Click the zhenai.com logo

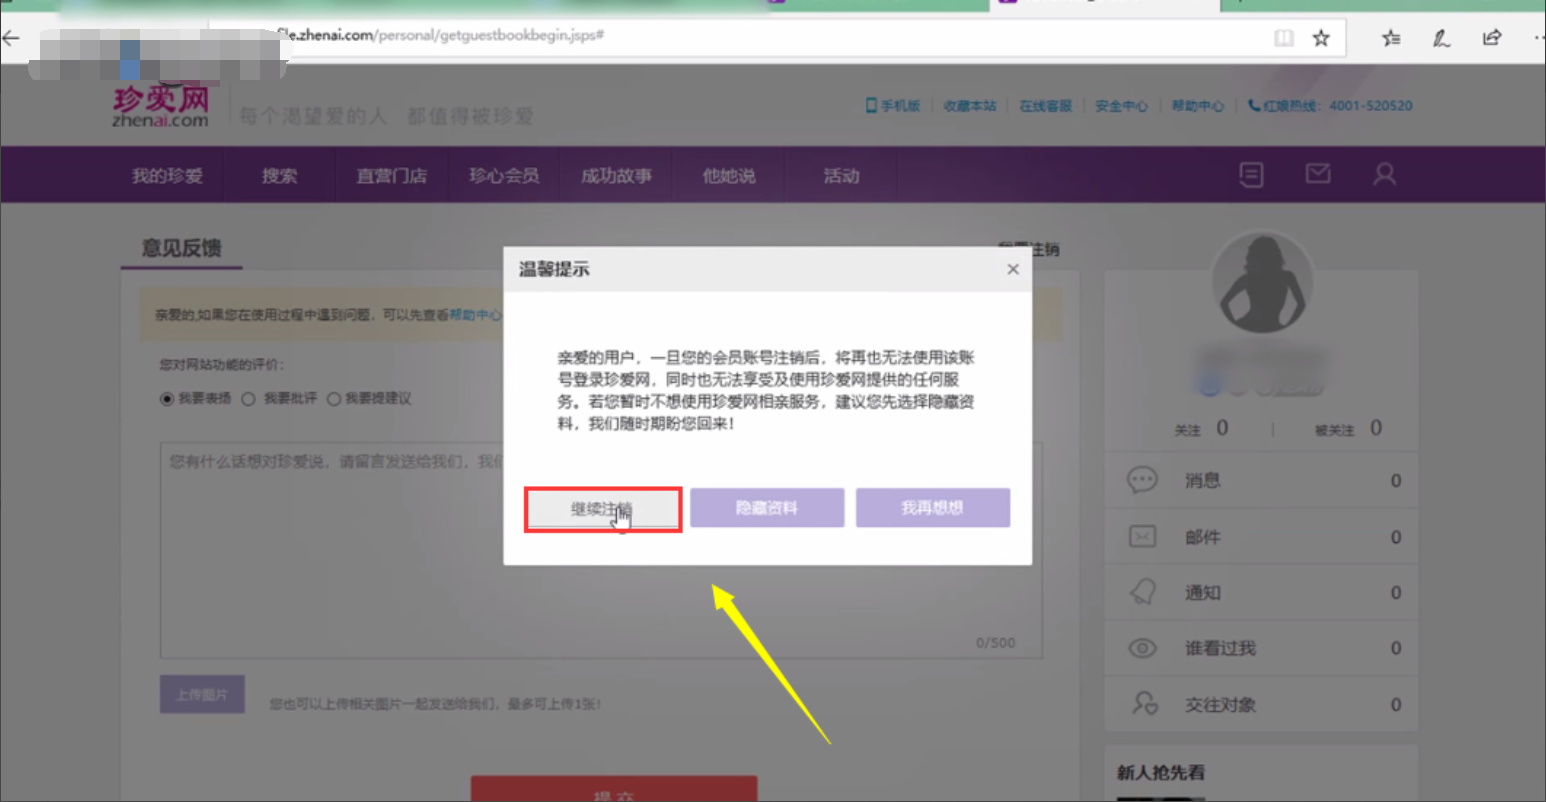tap(161, 106)
